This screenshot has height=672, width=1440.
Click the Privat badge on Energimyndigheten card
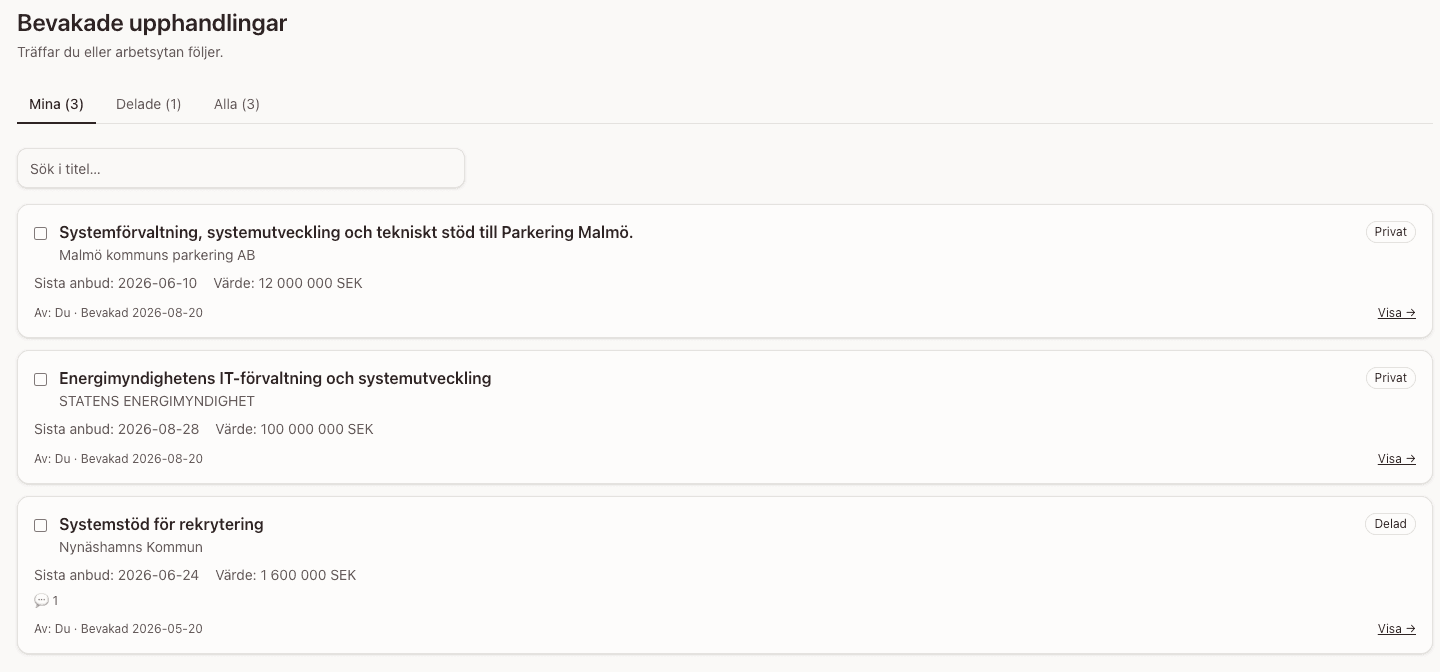coord(1390,378)
